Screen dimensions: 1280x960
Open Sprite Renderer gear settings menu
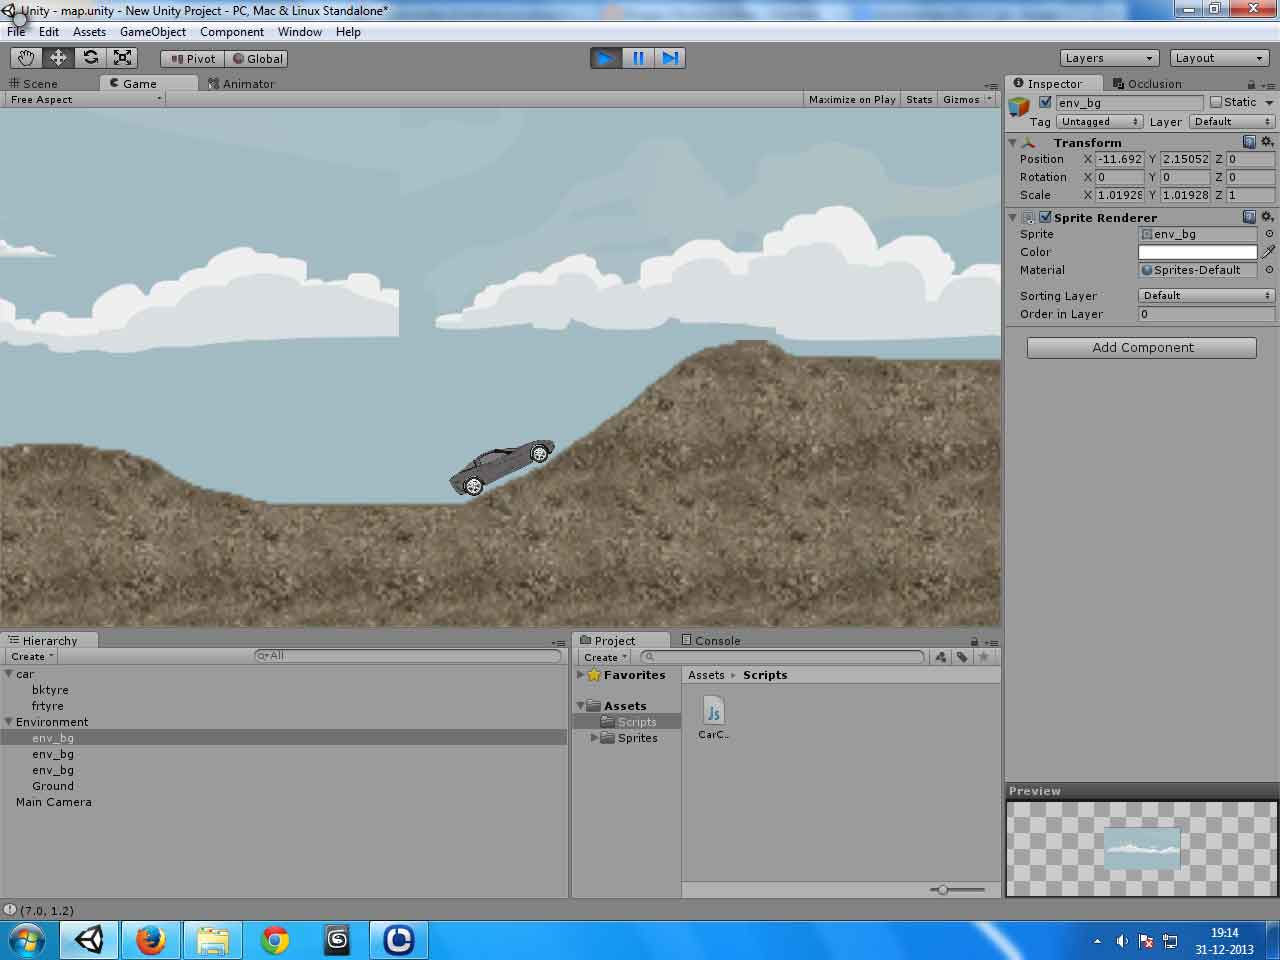(1267, 217)
